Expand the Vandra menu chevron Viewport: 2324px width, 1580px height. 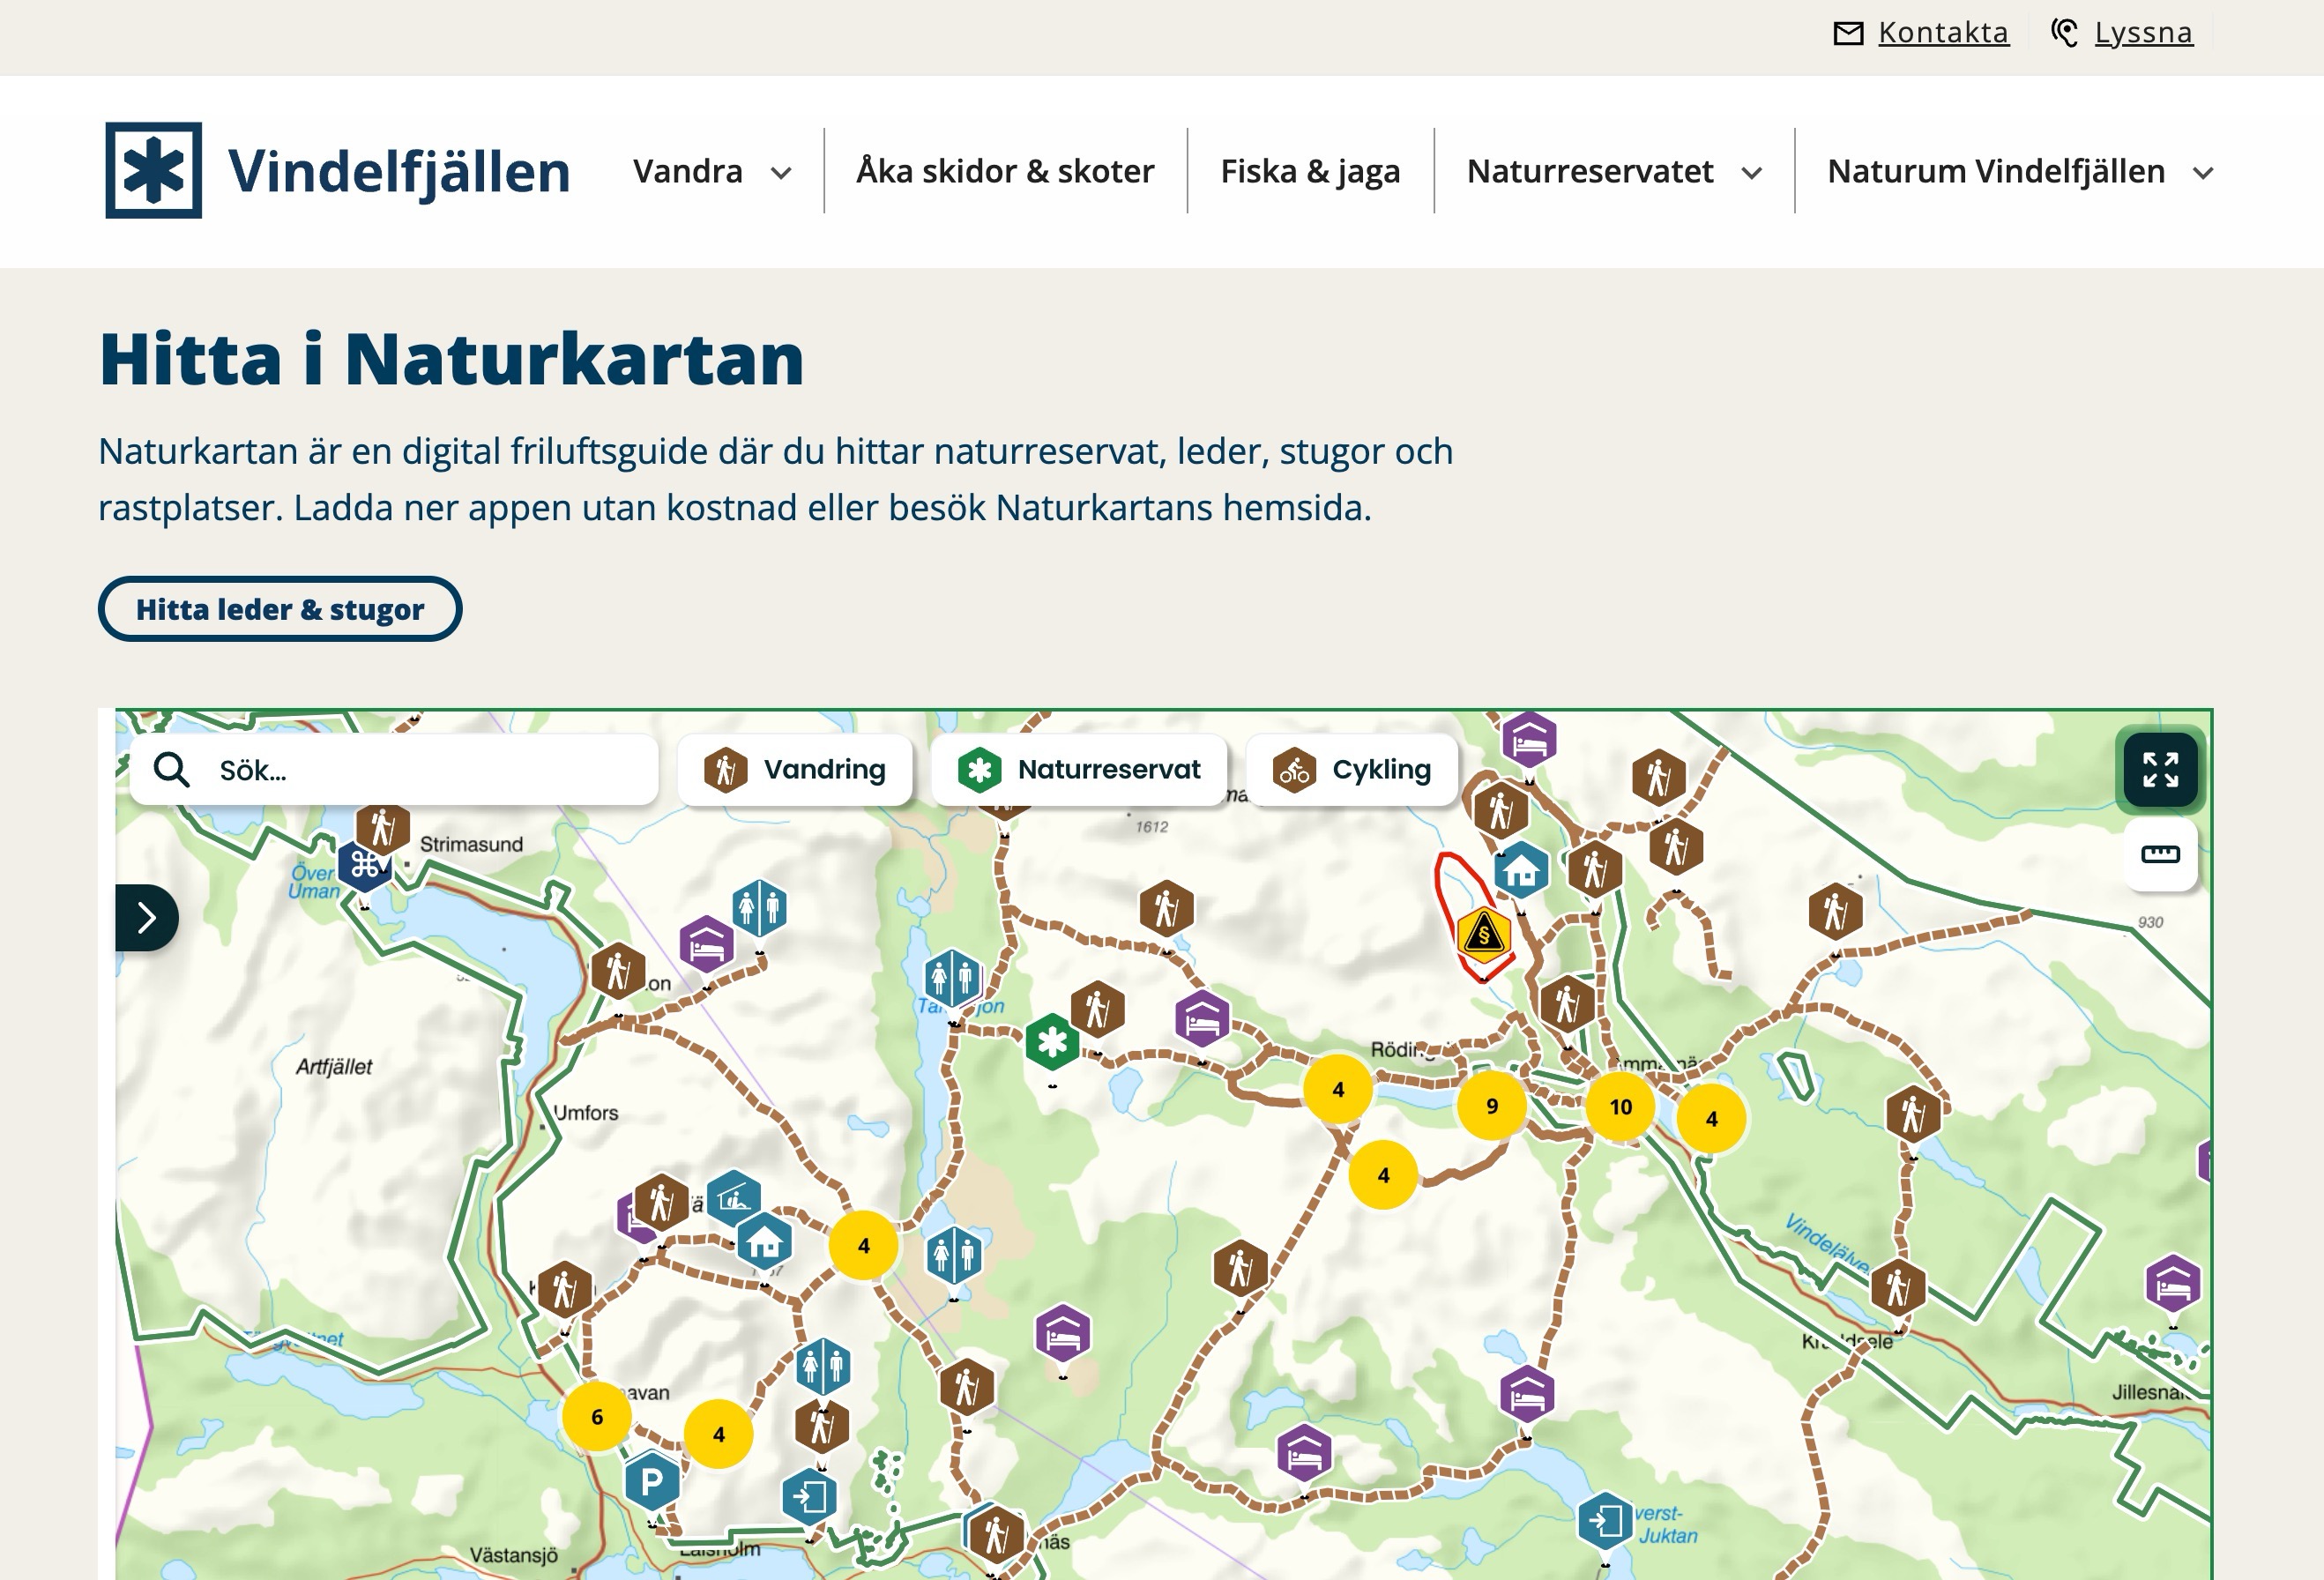[782, 173]
